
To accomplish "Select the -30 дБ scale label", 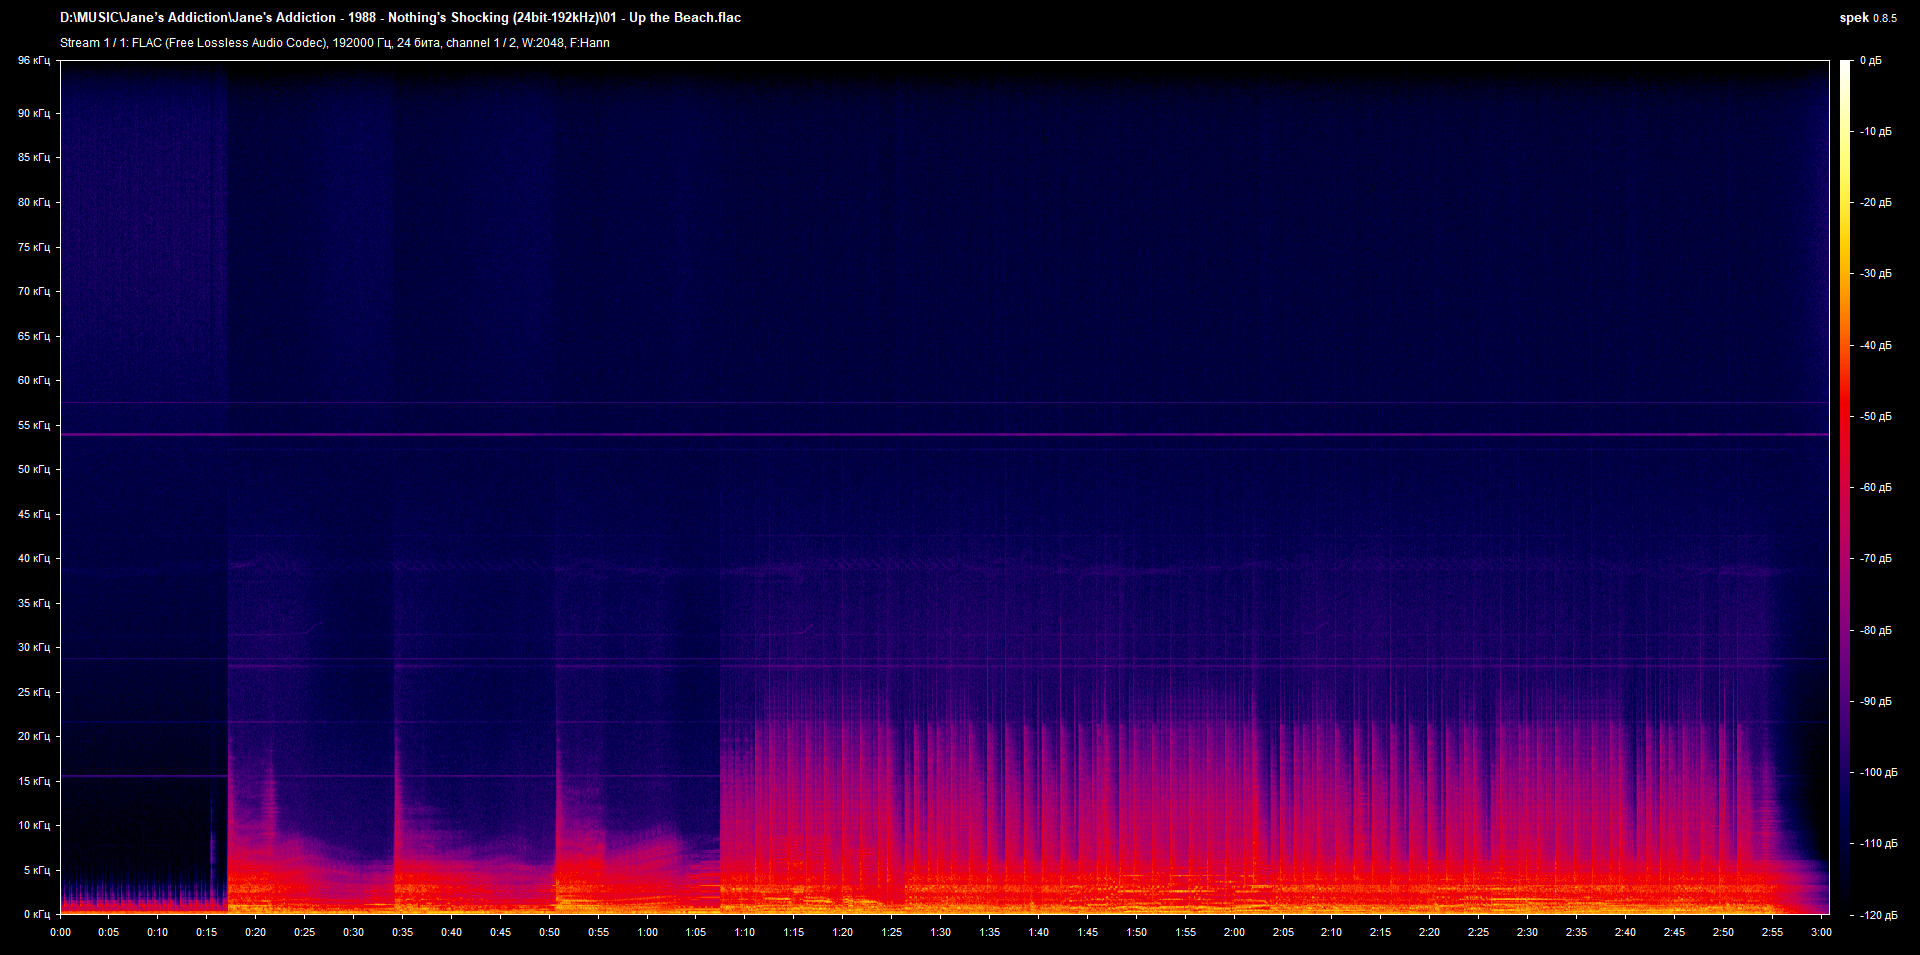I will point(1875,273).
